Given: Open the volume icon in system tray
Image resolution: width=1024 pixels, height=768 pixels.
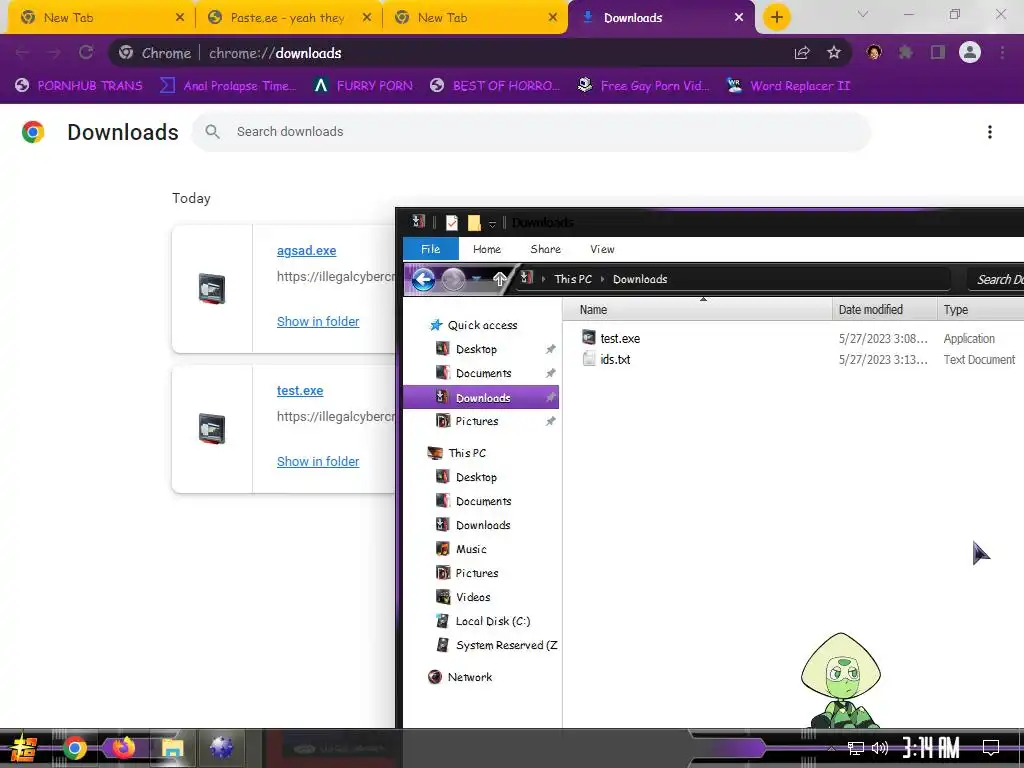Looking at the screenshot, I should click(x=880, y=748).
